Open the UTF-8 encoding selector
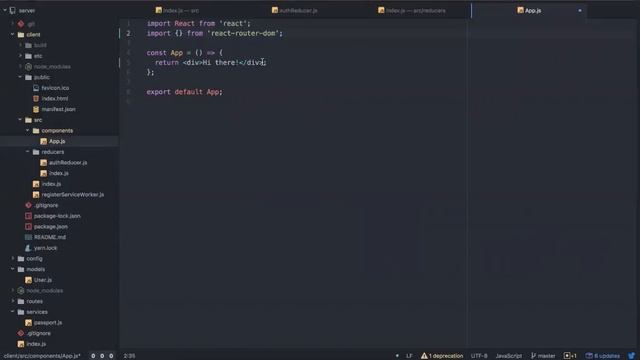This screenshot has height=360, width=640. tap(479, 356)
